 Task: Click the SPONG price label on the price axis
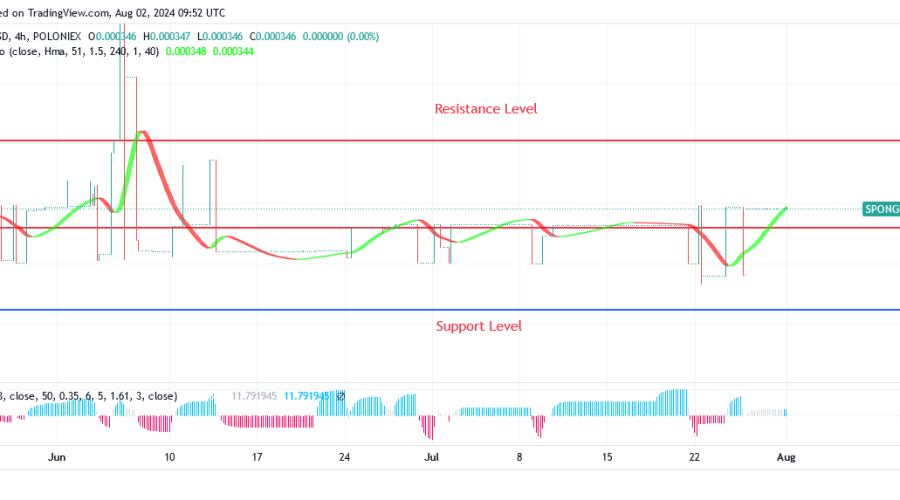(x=881, y=209)
